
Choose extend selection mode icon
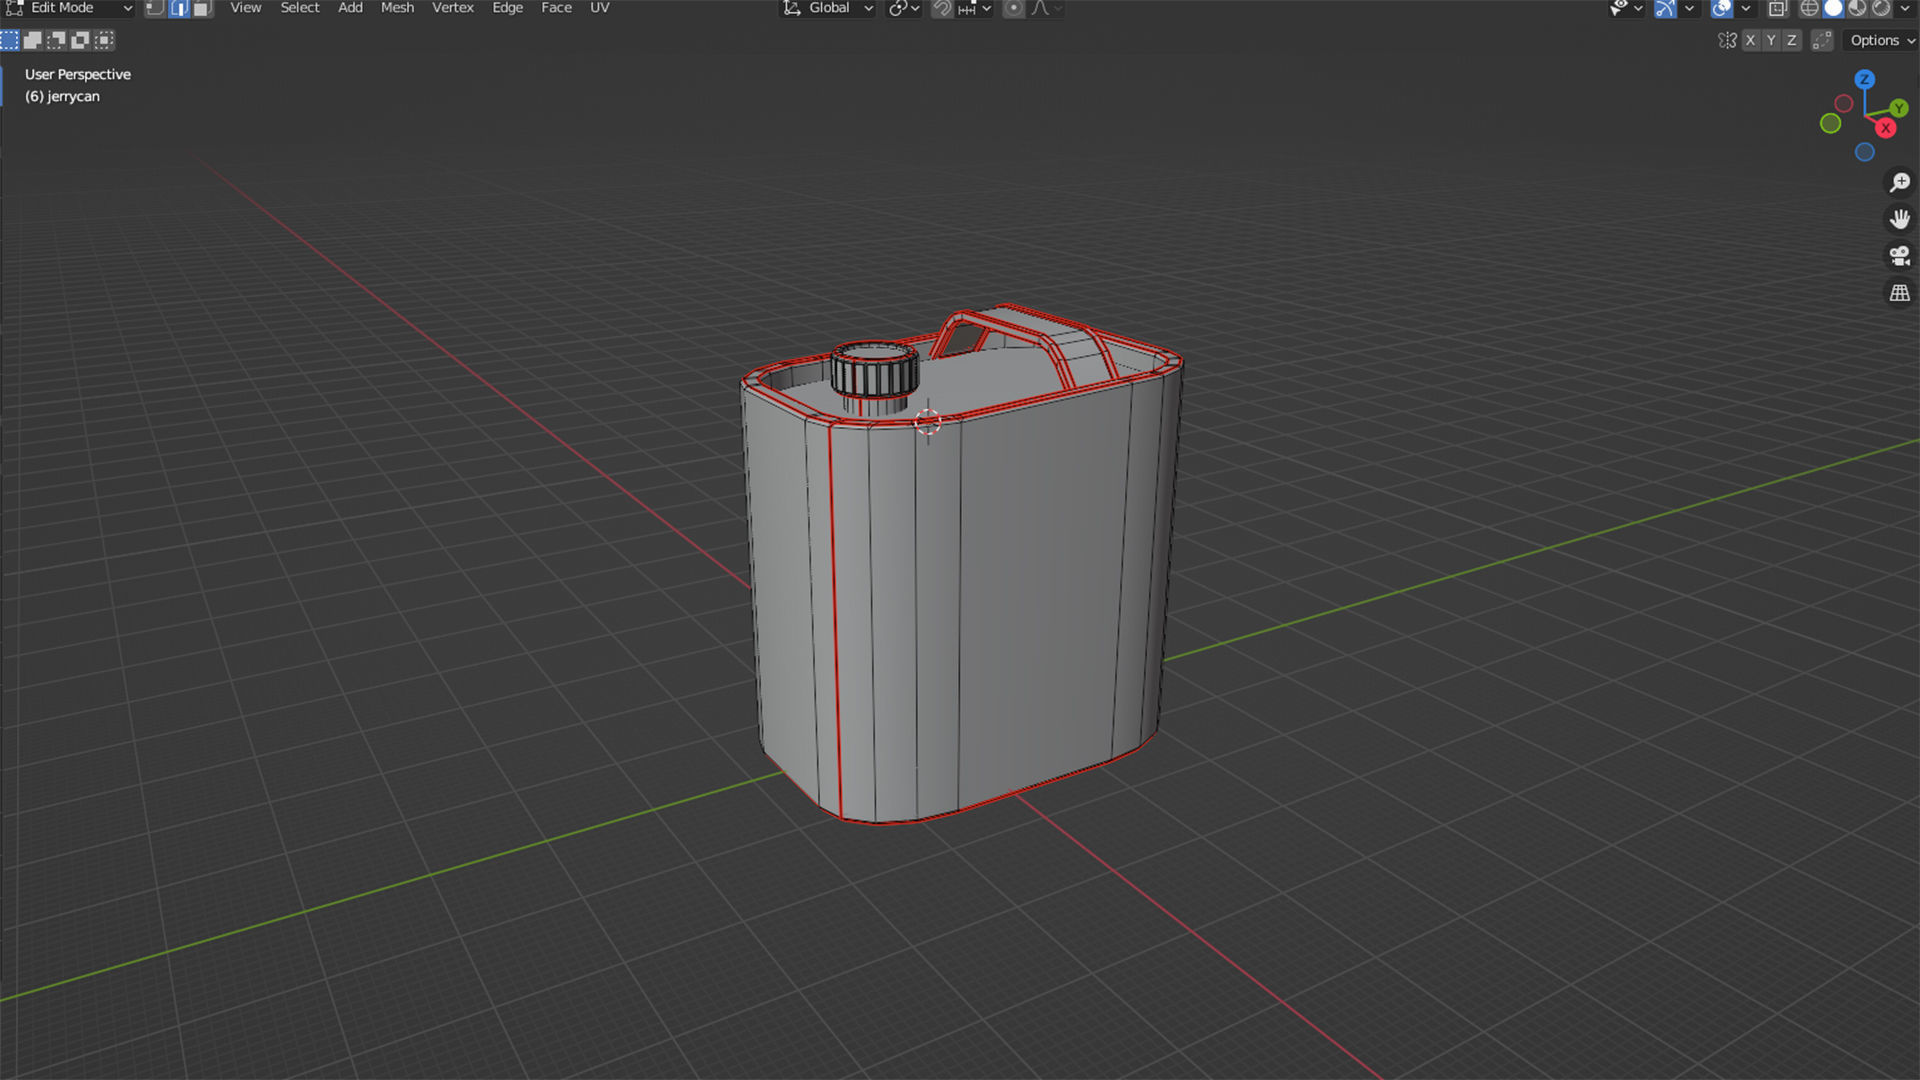33,40
